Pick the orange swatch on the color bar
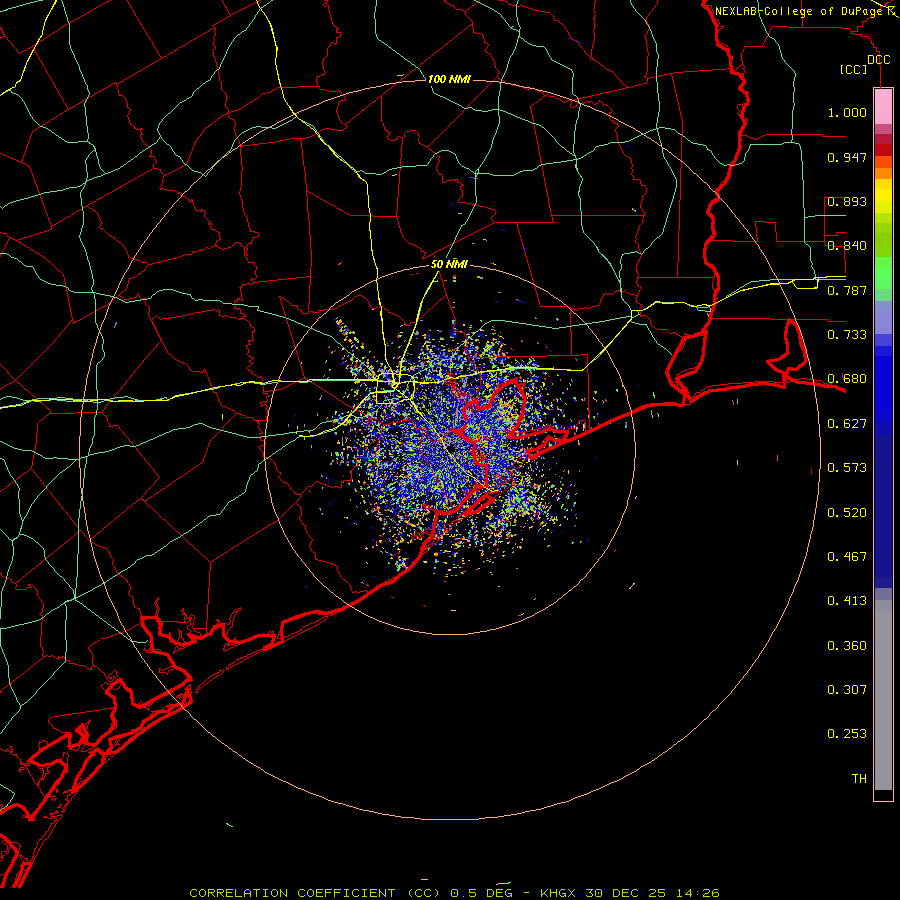This screenshot has width=900, height=900. pos(883,173)
